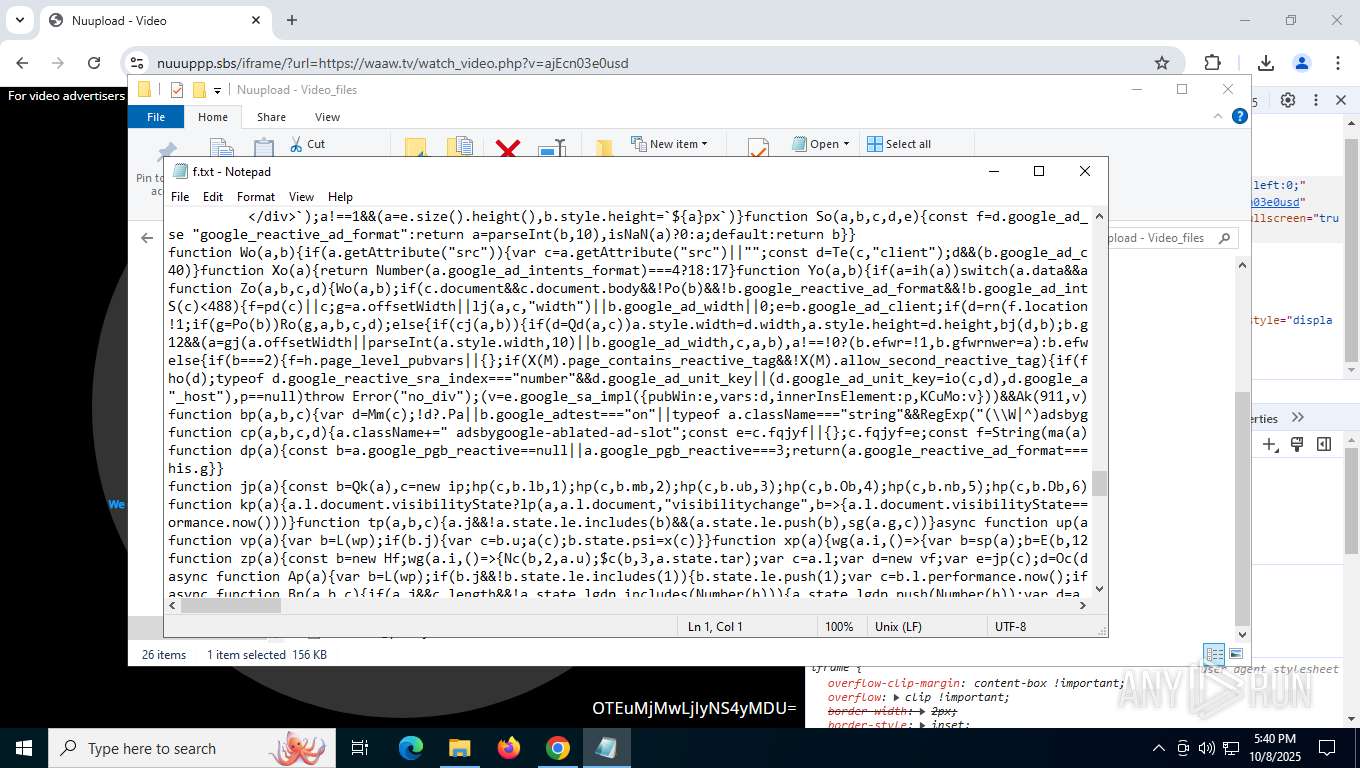Click the Notepad scroll right arrow

click(x=1083, y=605)
